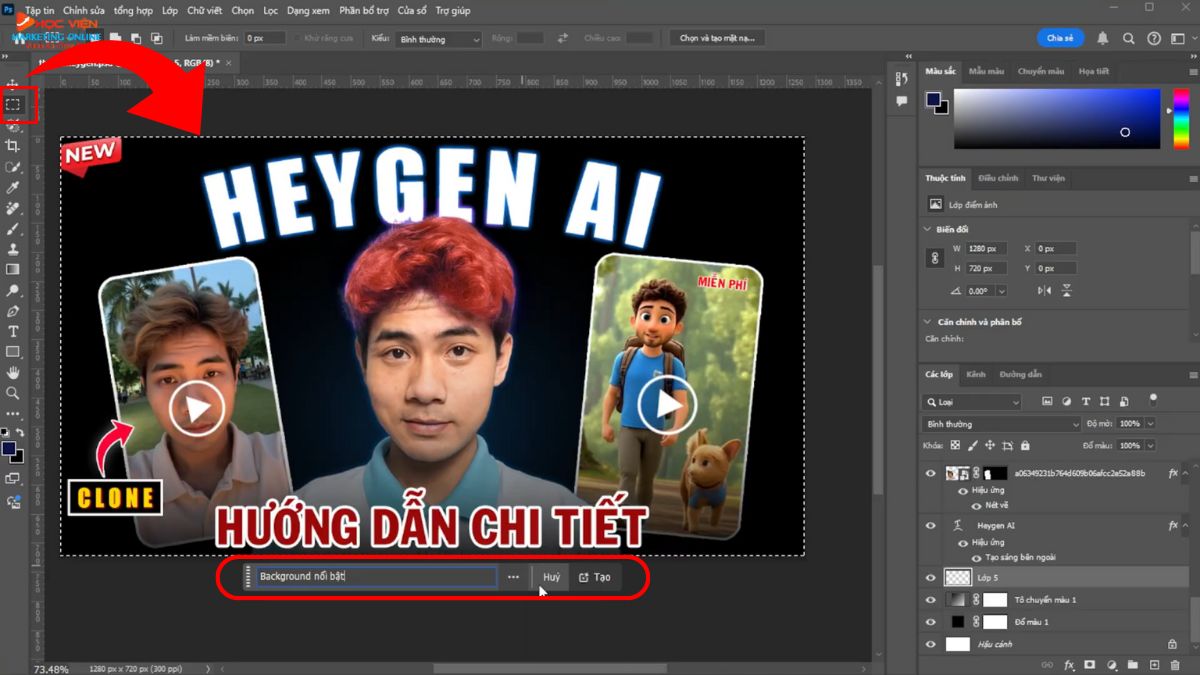Lock all padlock icon in Khoá row
This screenshot has width=1200, height=675.
[x=1025, y=445]
